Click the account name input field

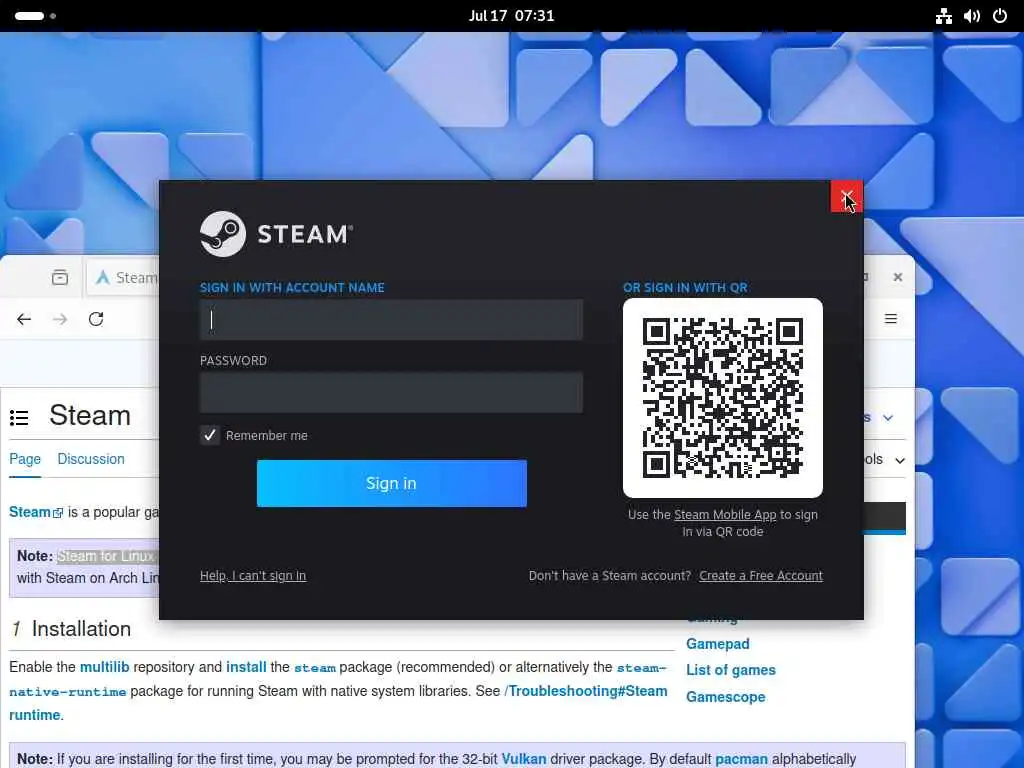(x=391, y=320)
